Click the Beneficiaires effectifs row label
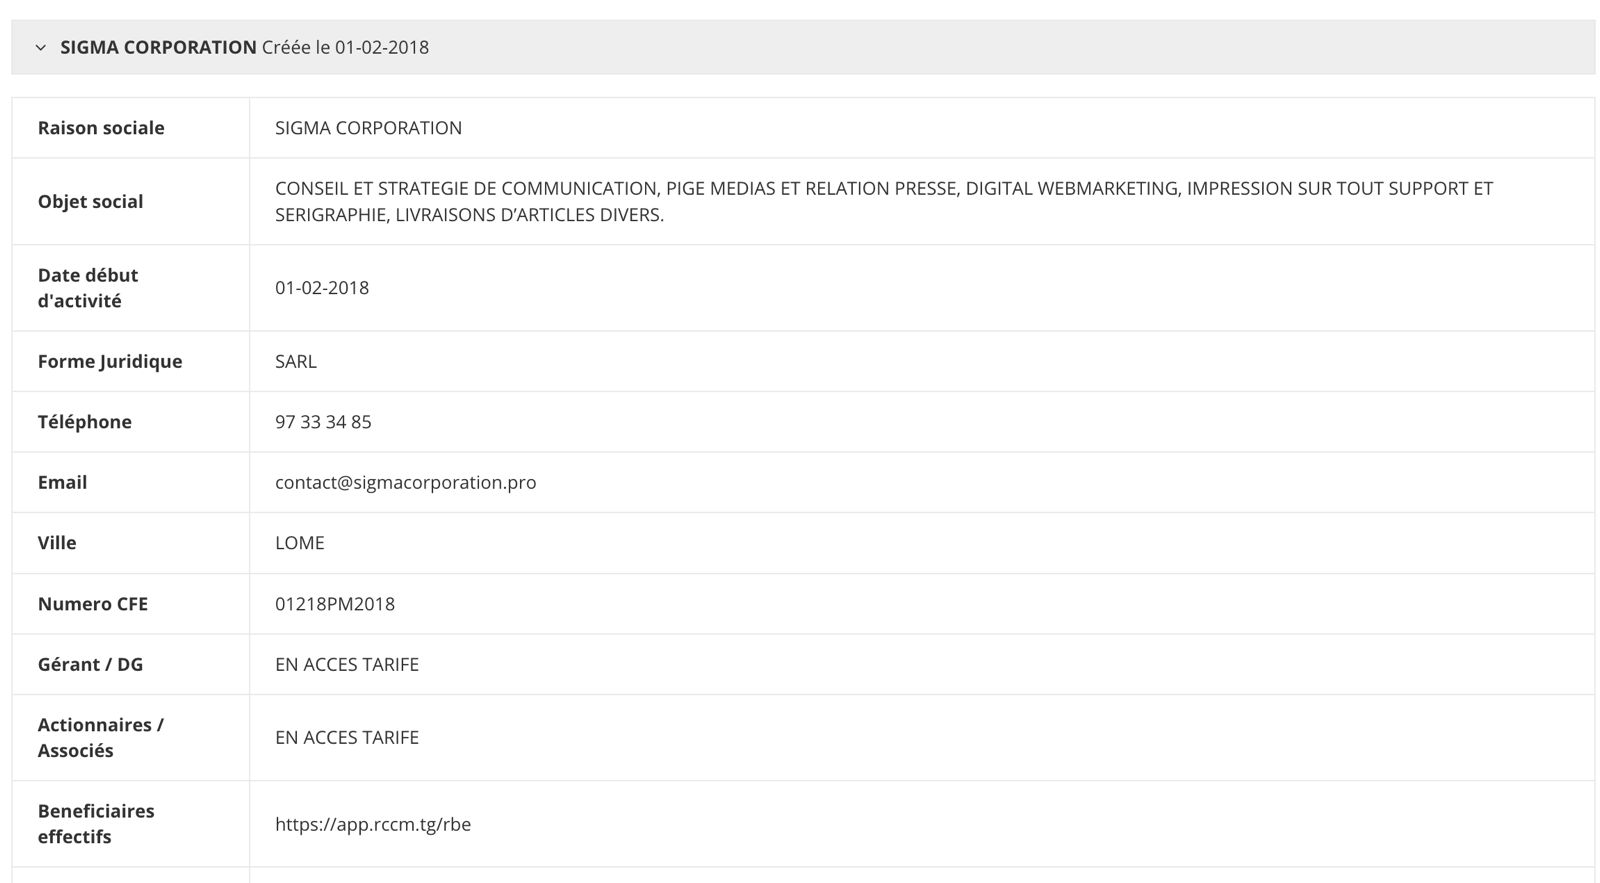1600x883 pixels. pos(96,824)
